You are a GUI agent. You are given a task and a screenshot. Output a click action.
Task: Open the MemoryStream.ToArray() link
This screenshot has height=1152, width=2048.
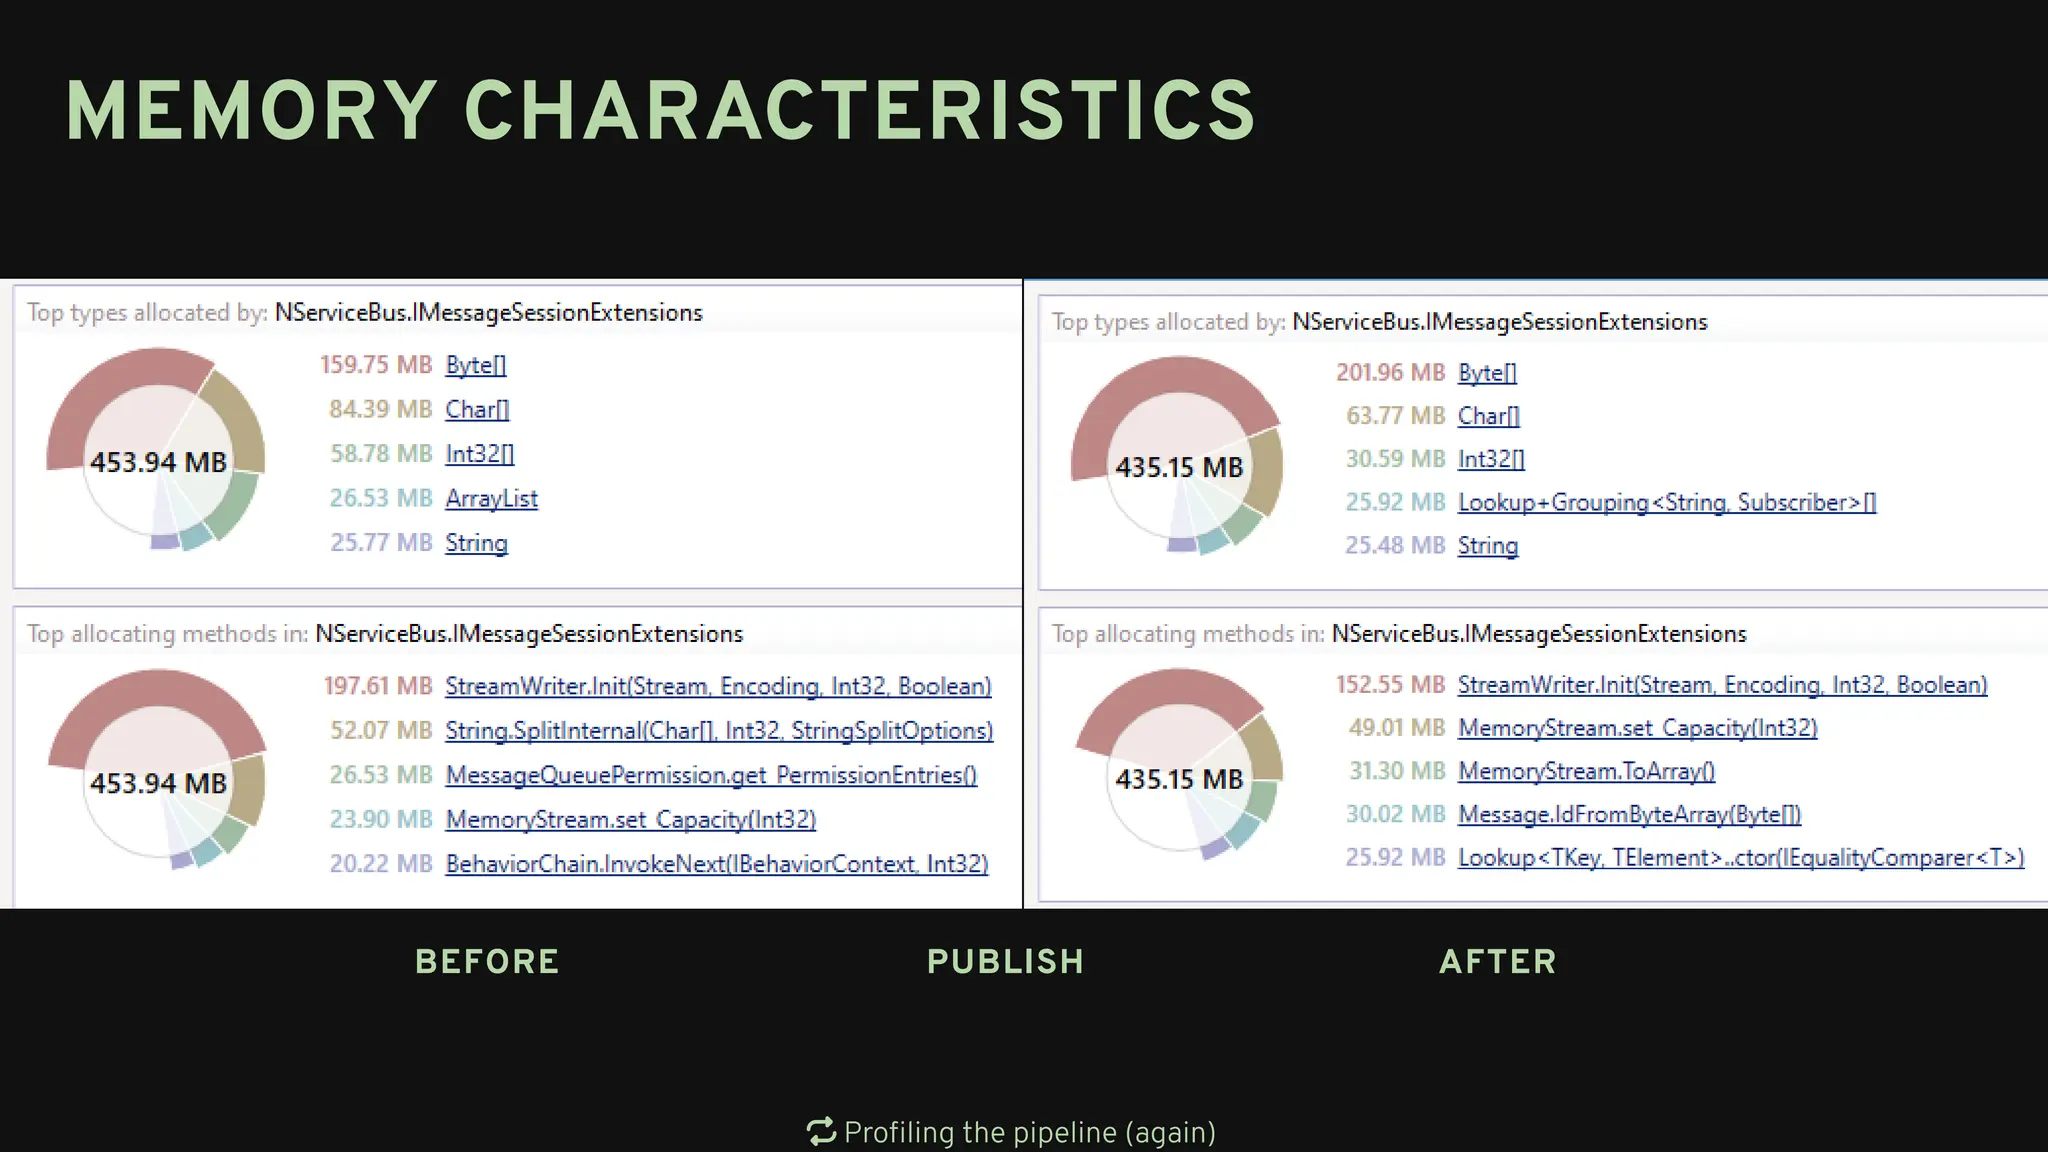(1587, 771)
